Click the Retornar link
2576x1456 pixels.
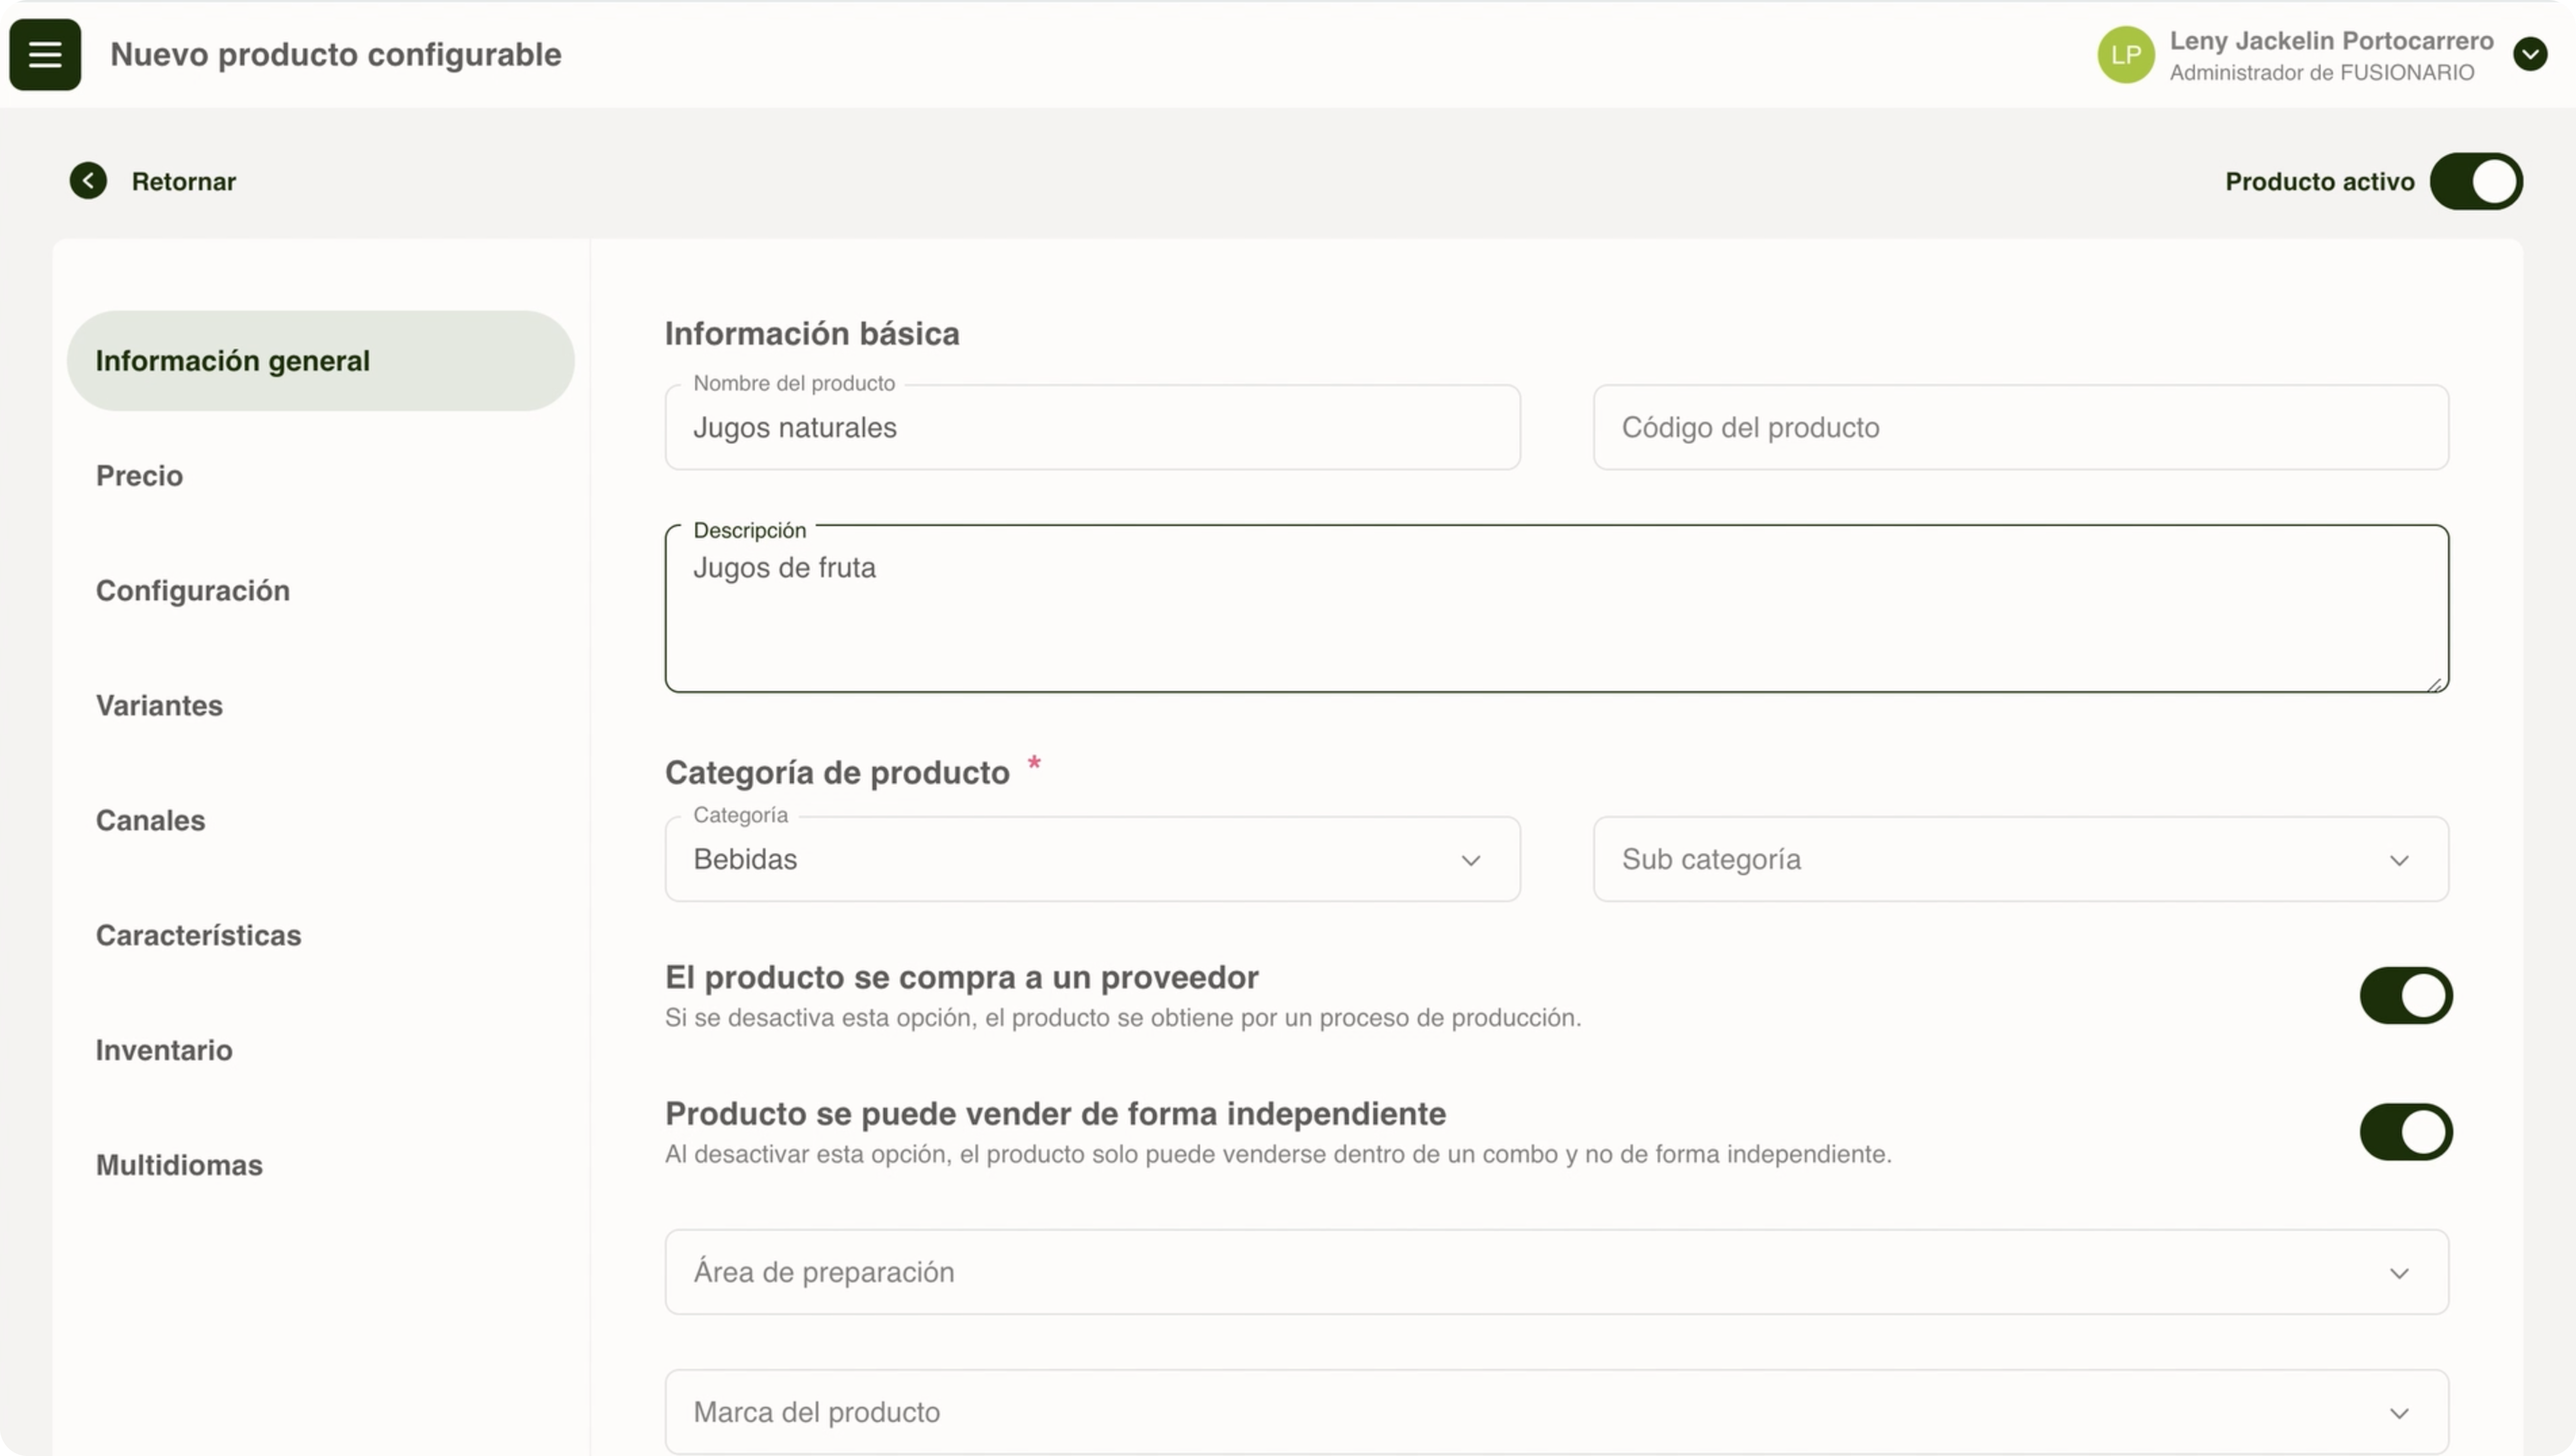pos(184,182)
